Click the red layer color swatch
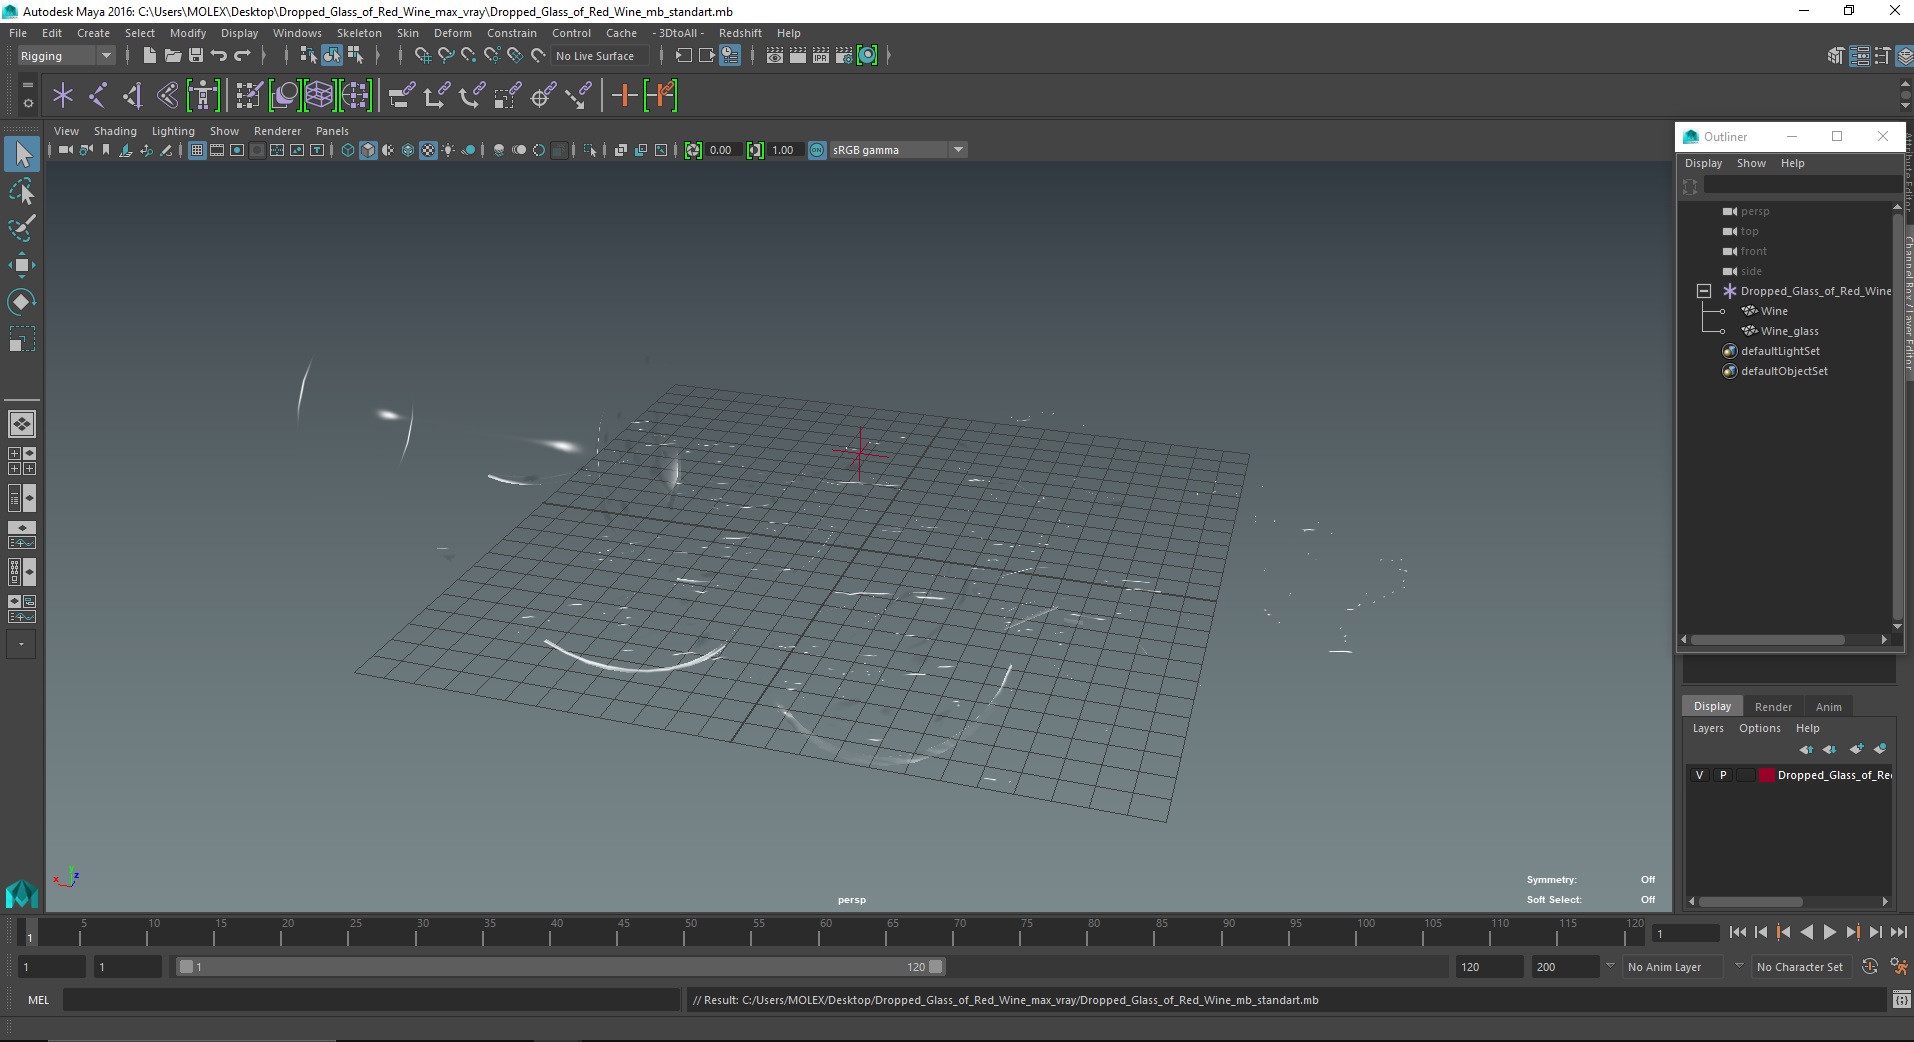The image size is (1914, 1042). pos(1767,775)
